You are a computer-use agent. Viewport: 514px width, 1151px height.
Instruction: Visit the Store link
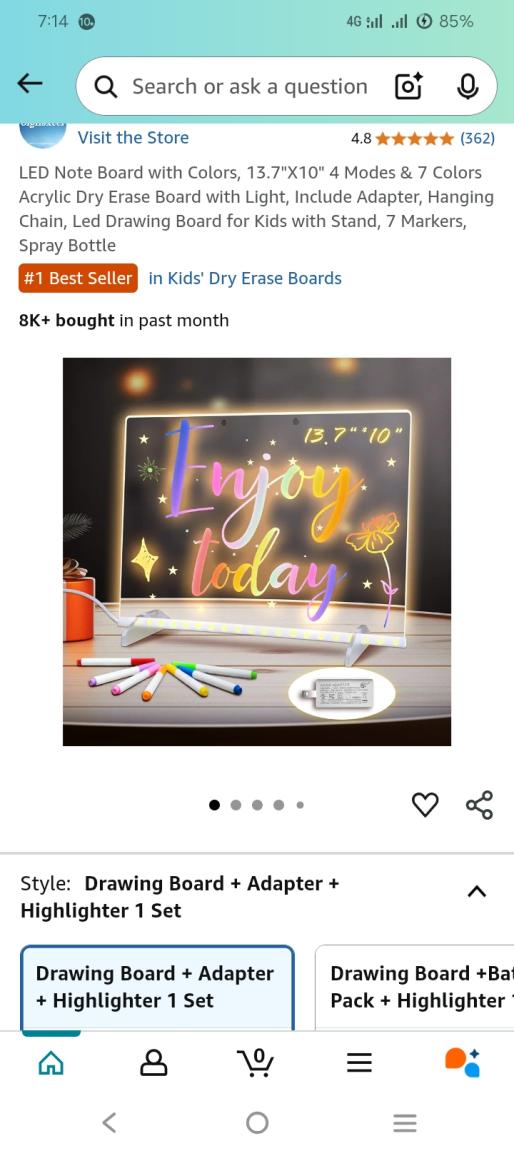click(x=133, y=137)
